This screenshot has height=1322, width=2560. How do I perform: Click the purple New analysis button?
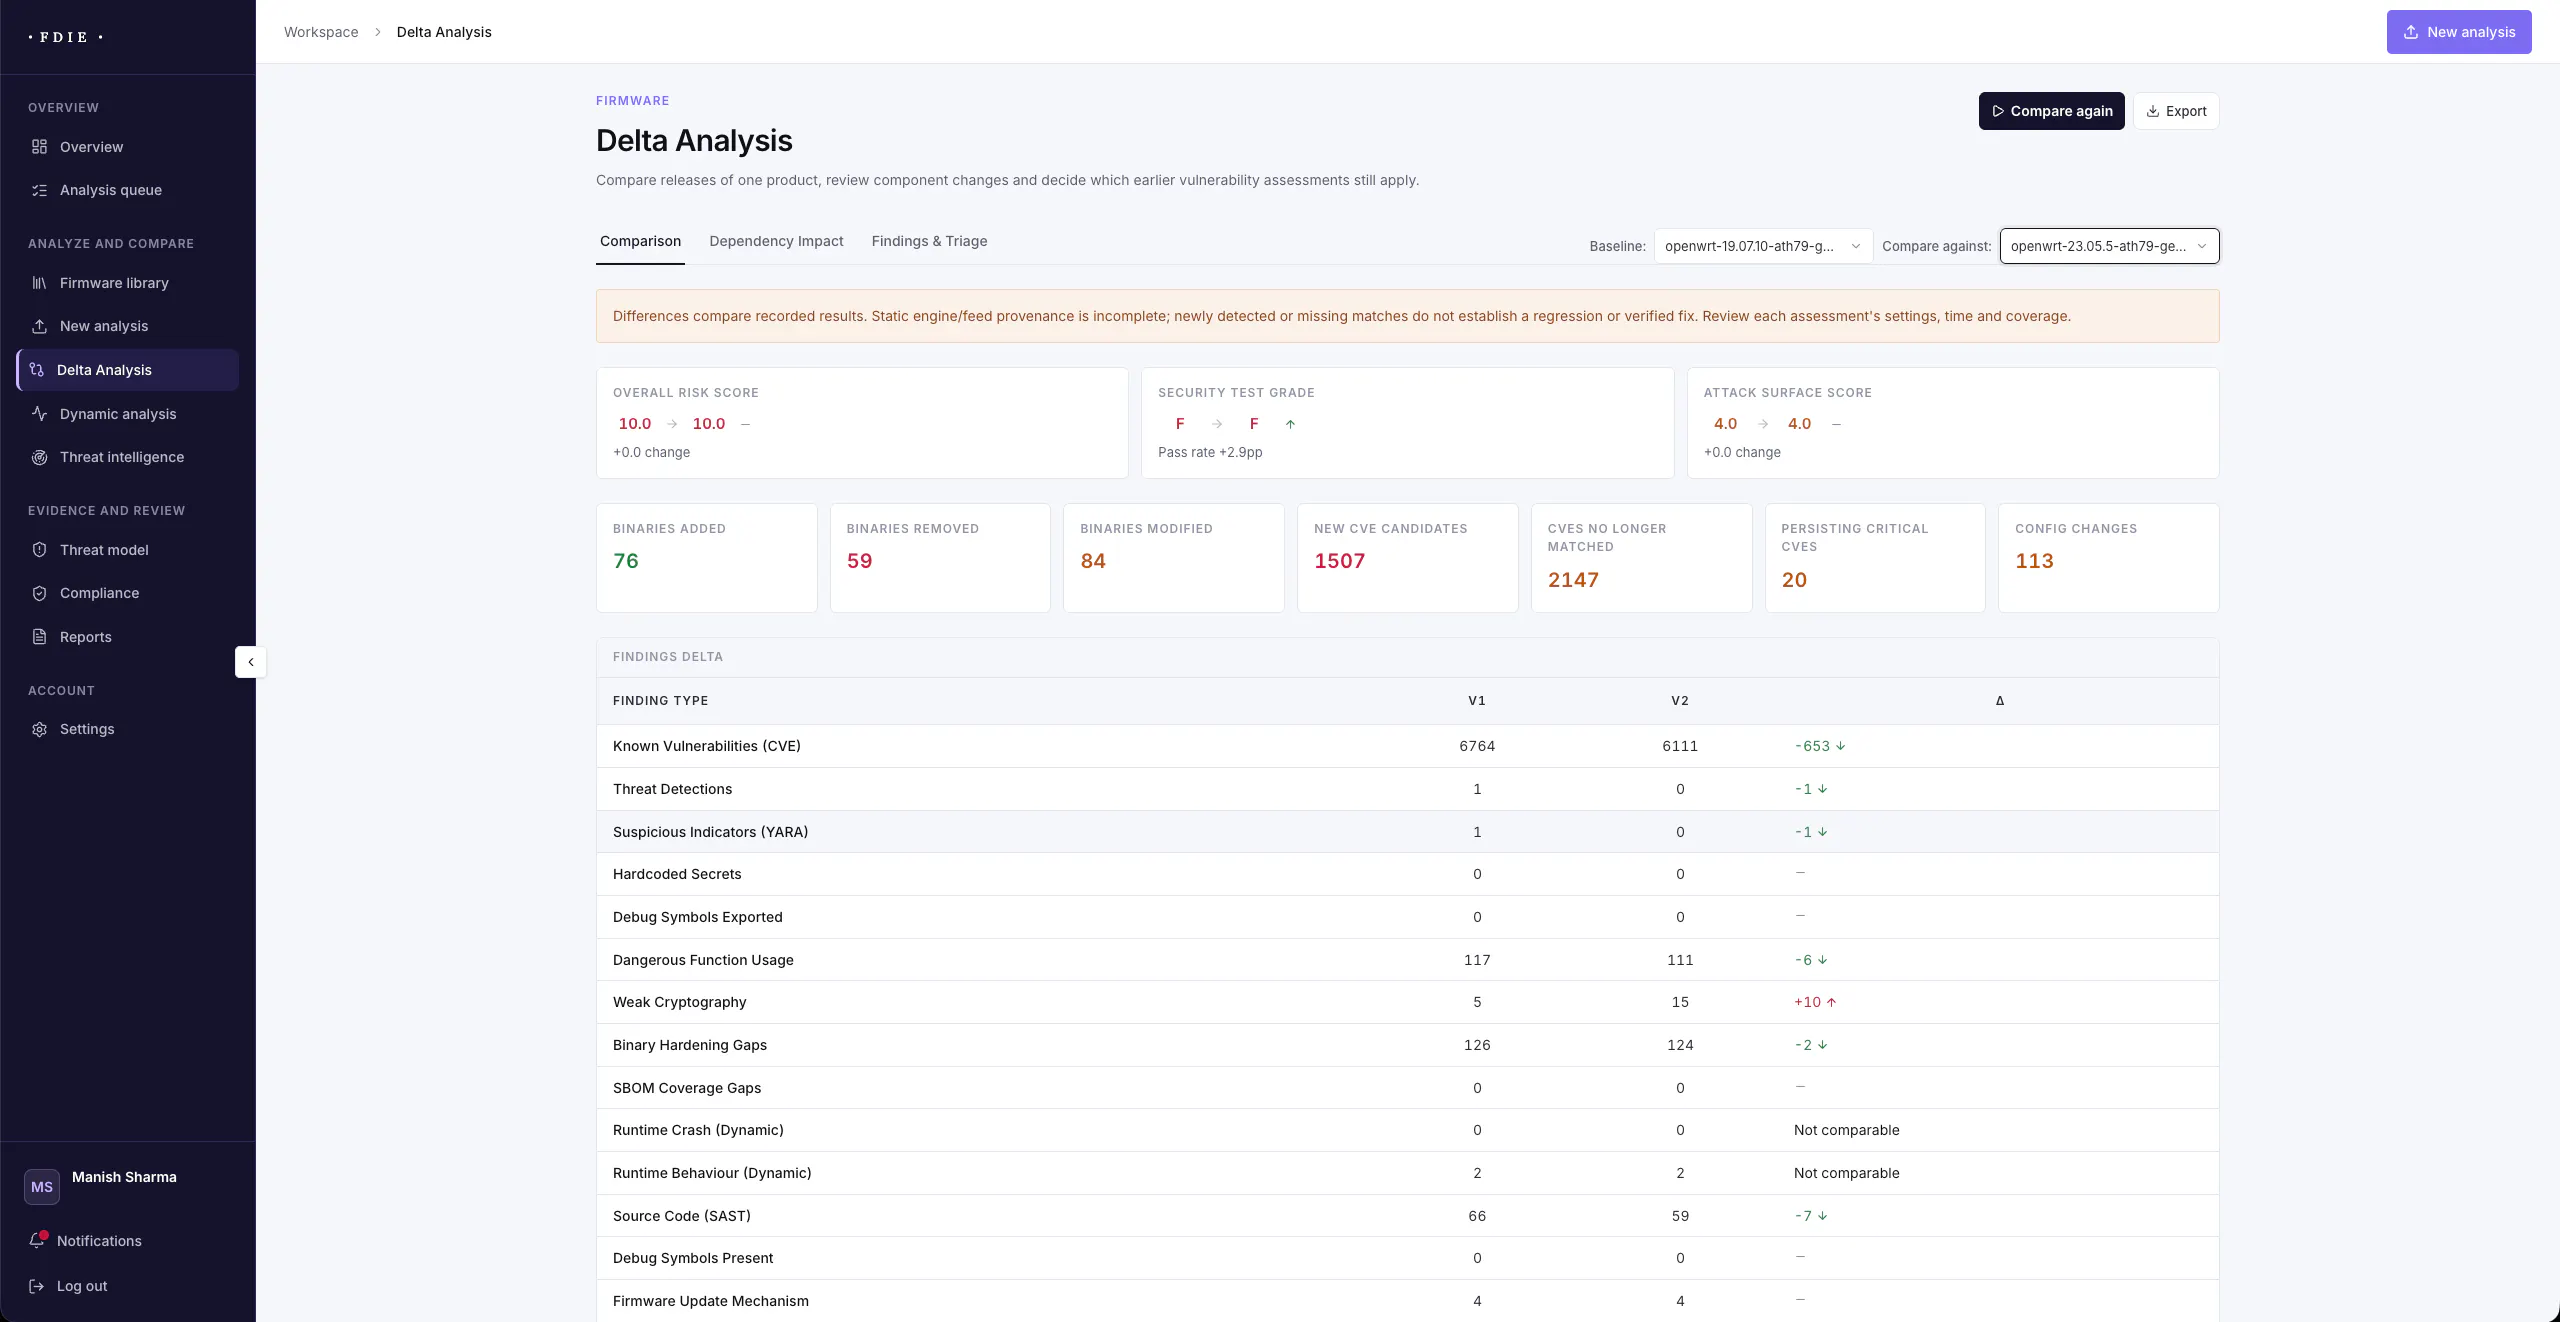(x=2459, y=32)
